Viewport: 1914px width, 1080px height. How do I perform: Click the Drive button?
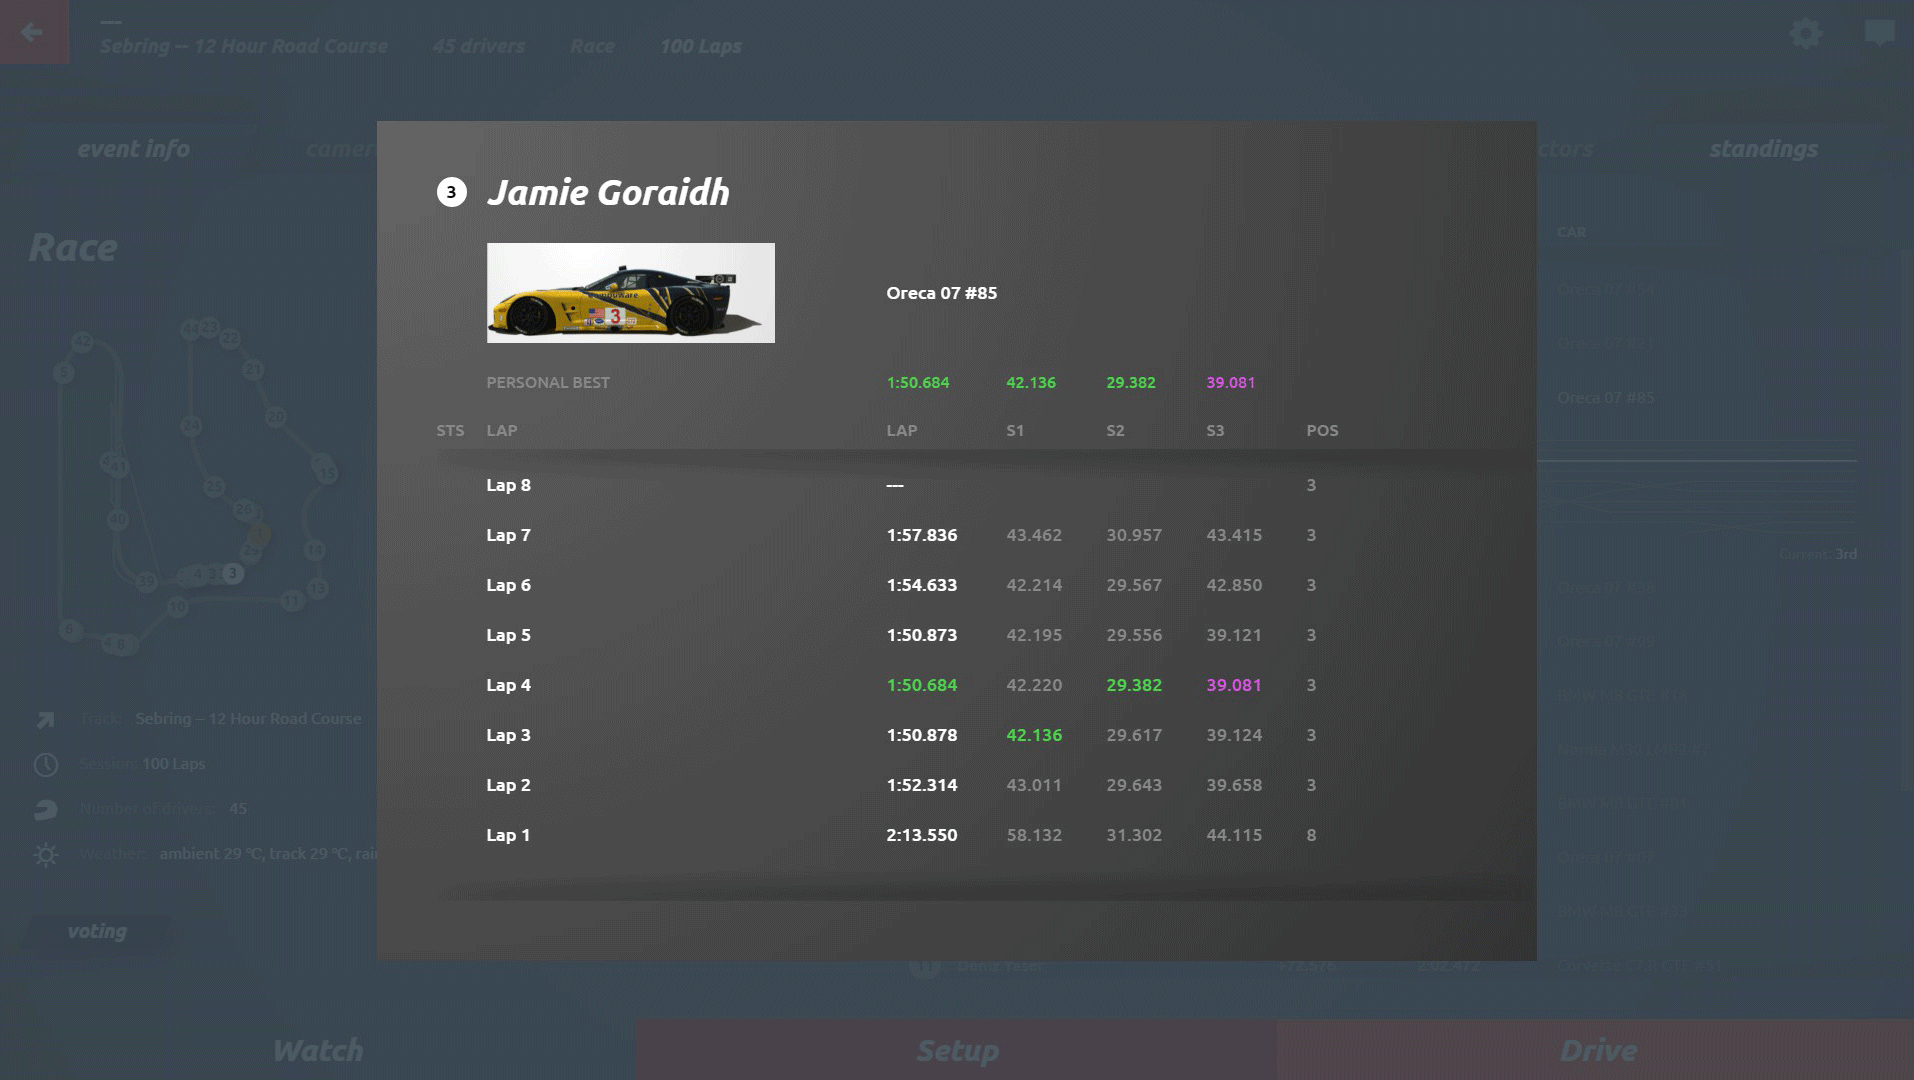point(1597,1050)
